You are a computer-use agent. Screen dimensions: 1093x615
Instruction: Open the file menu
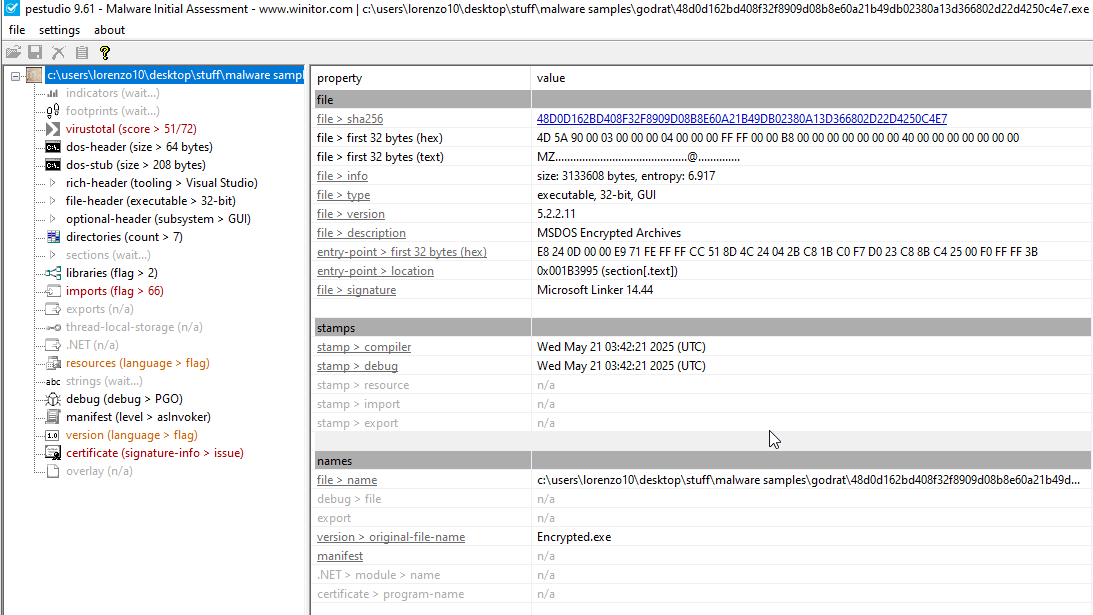[17, 30]
